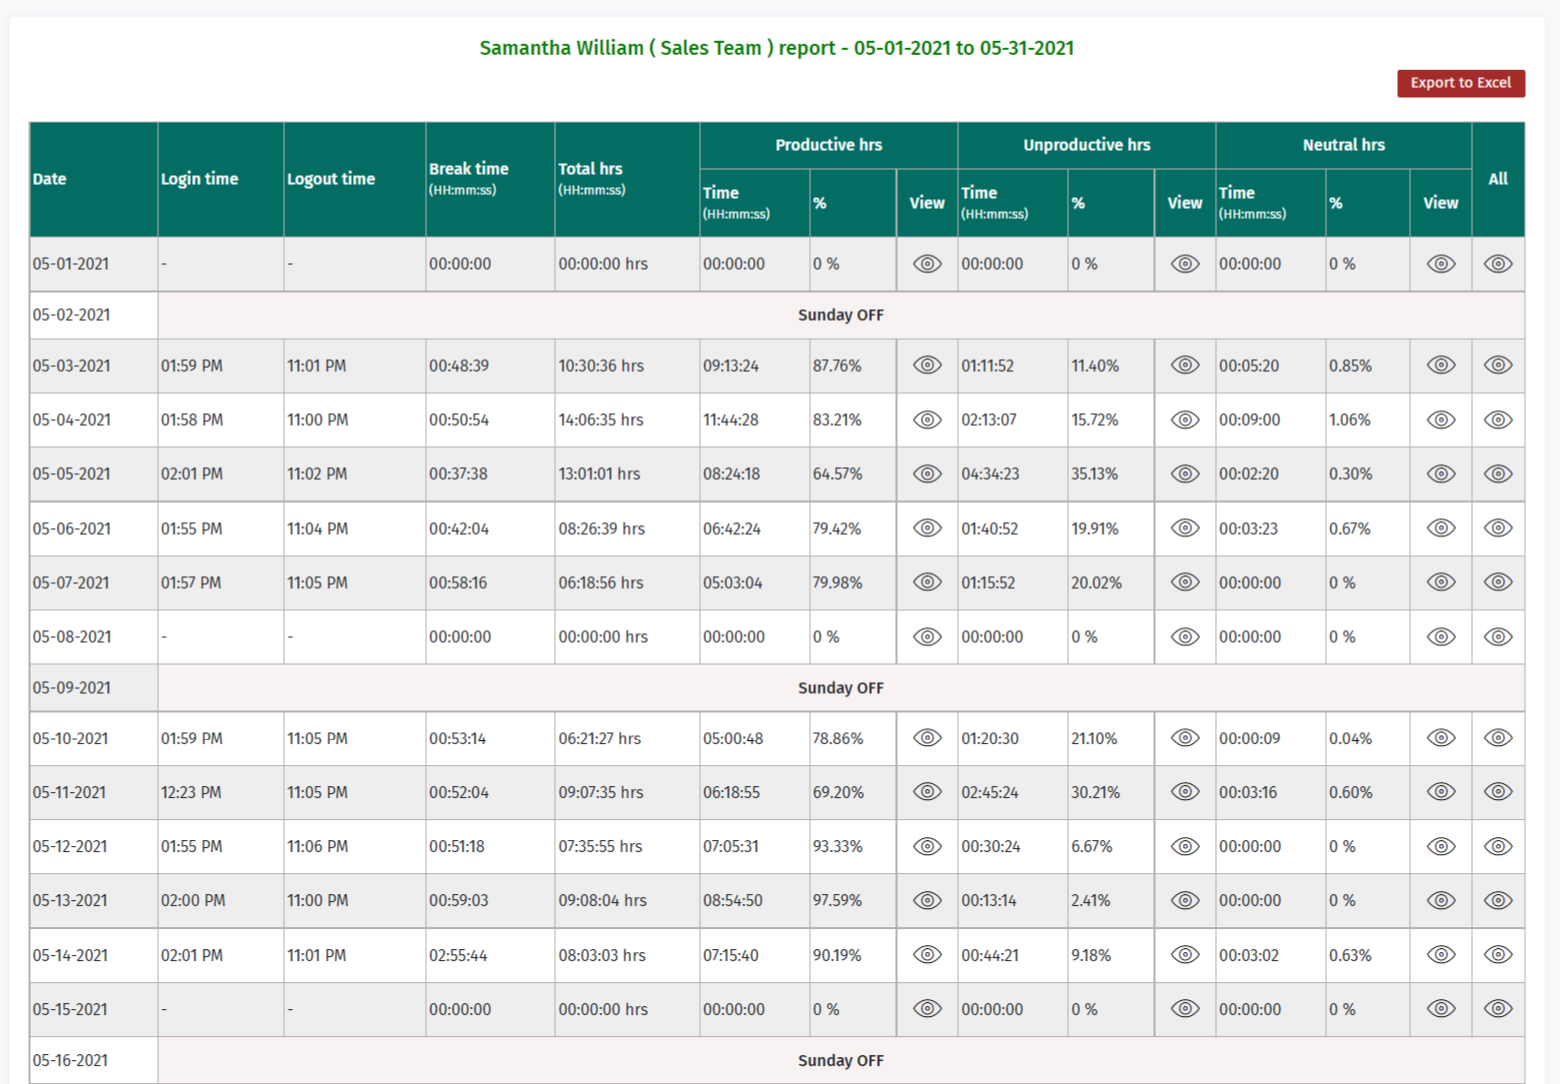Open unproductive hours view for 05-11-2021

tap(1185, 792)
